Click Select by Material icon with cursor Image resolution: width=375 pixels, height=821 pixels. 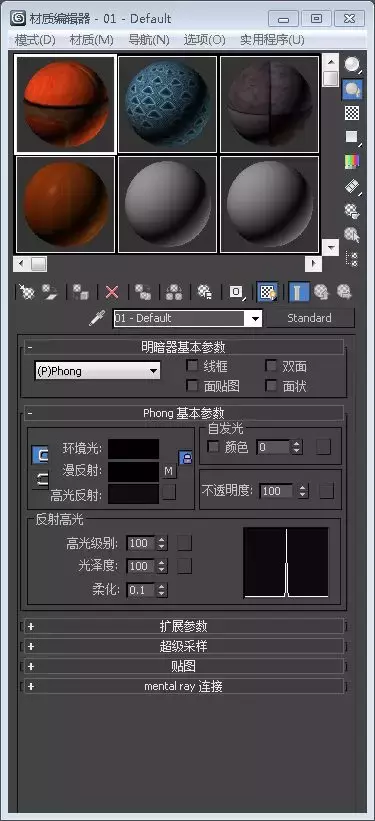(x=352, y=235)
